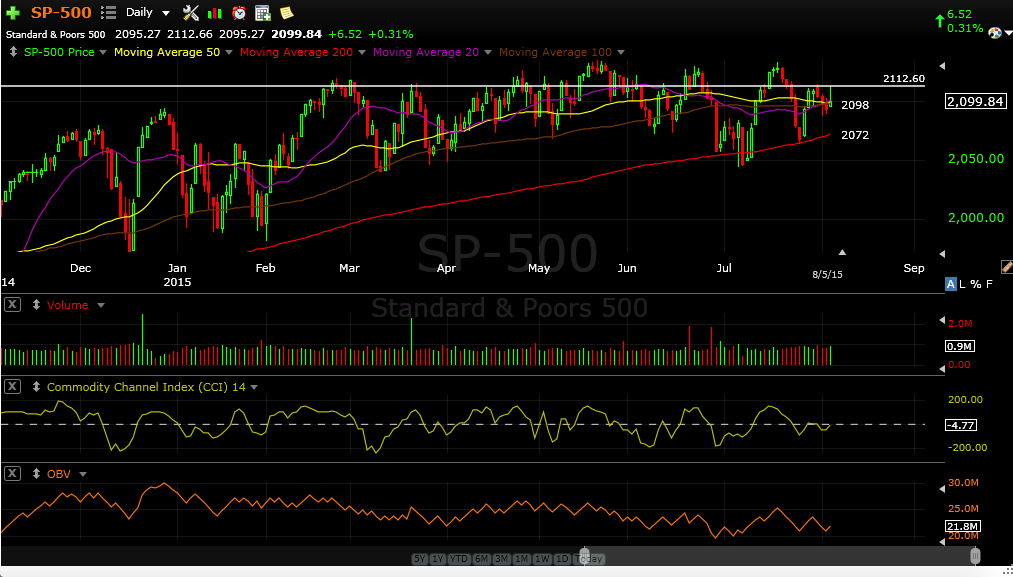Select the 6M time range
This screenshot has height=577, width=1013.
[x=481, y=558]
